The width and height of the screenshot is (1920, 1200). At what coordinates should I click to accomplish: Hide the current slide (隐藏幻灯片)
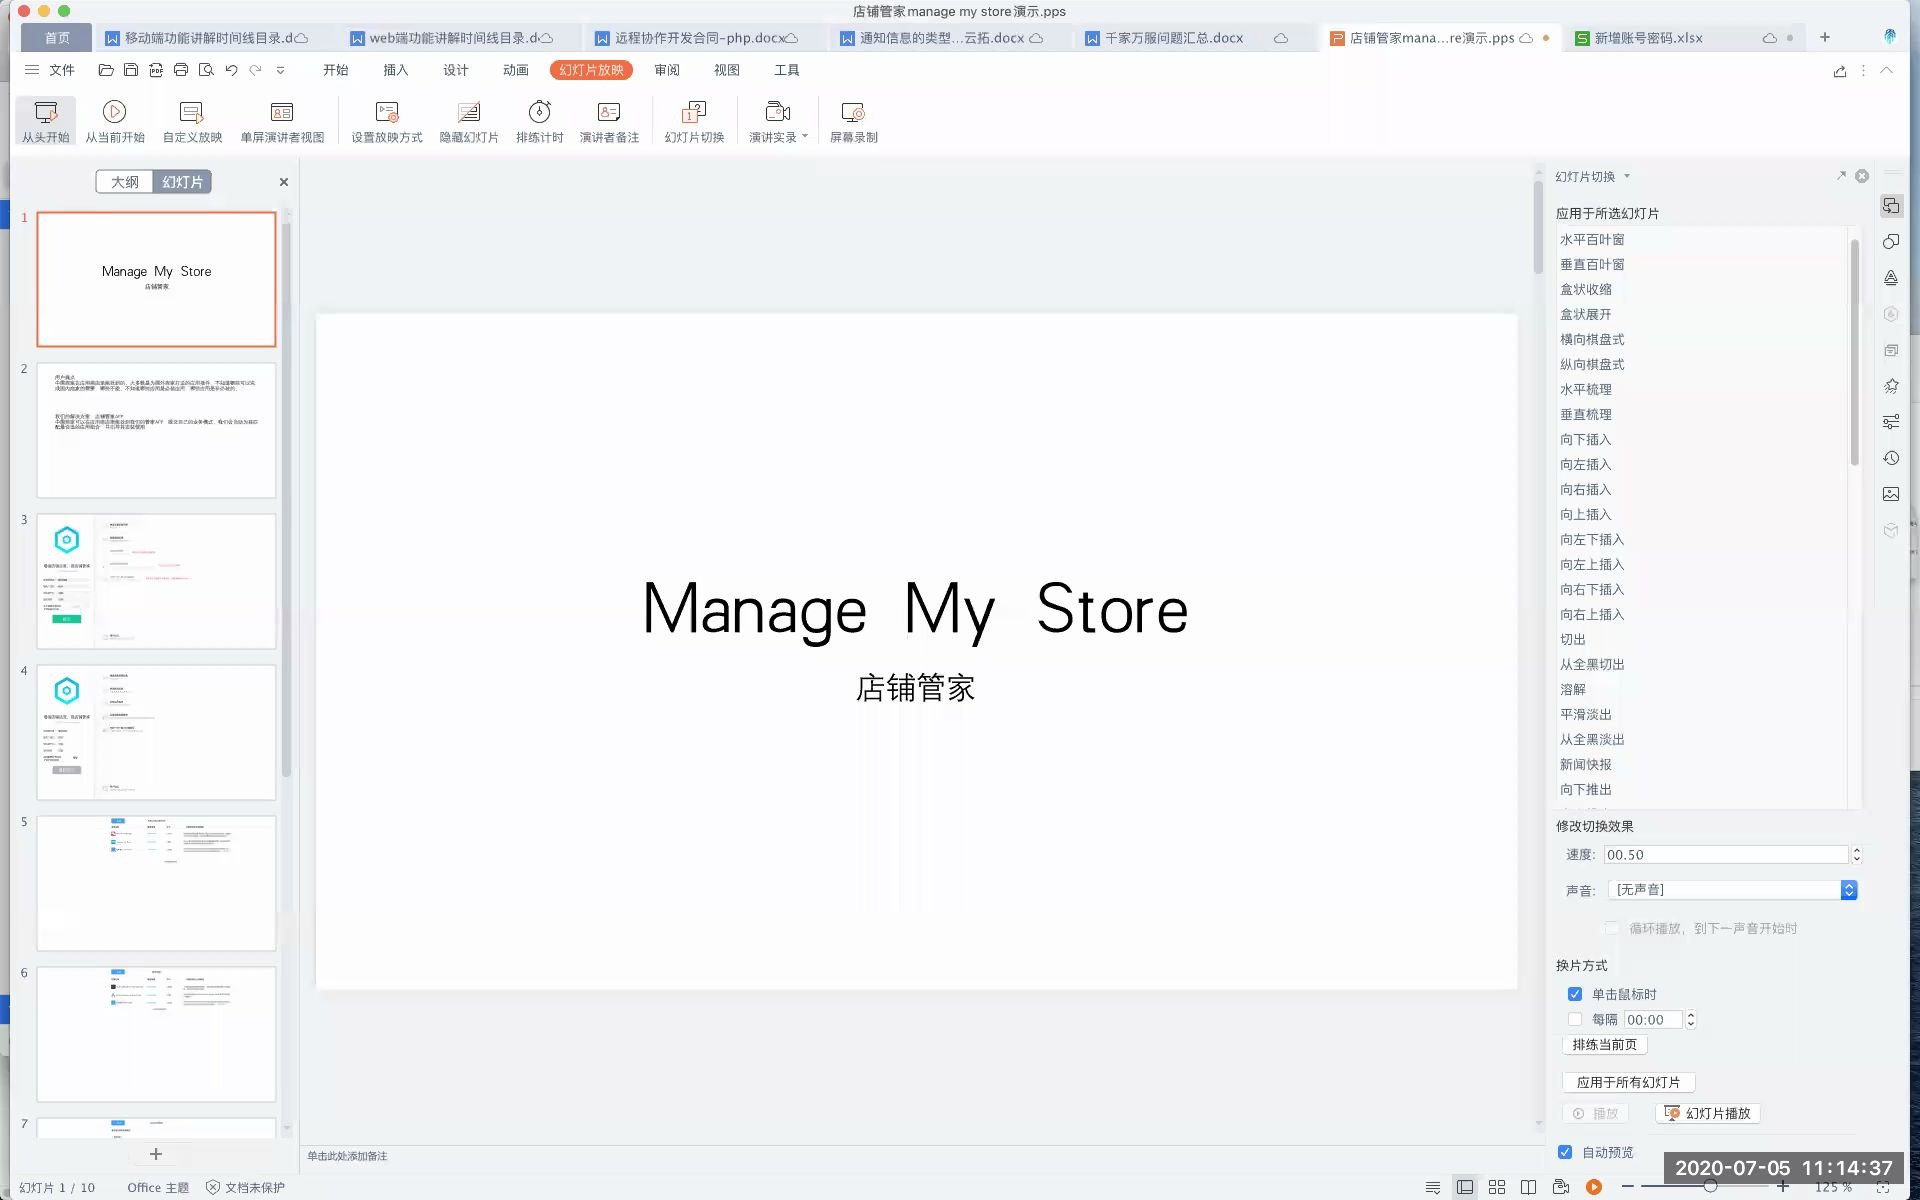point(470,120)
